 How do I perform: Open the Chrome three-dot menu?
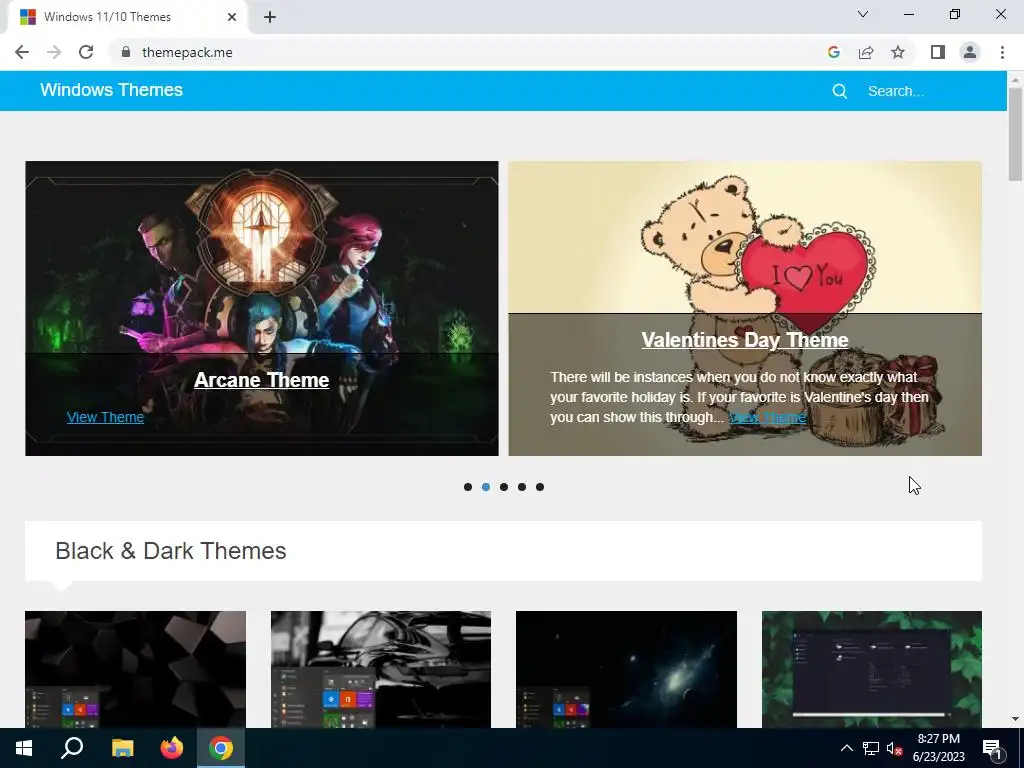point(1002,52)
